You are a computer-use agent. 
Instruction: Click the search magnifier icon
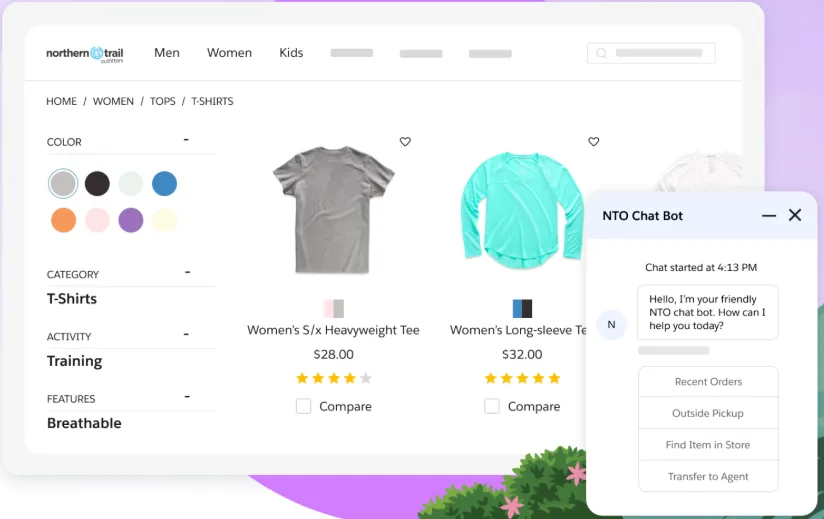(x=602, y=53)
